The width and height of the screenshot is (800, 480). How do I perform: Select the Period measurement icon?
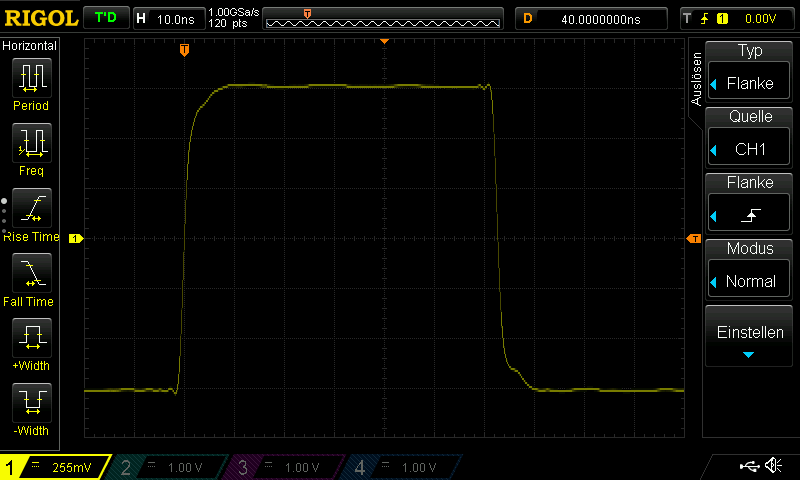pyautogui.click(x=32, y=78)
